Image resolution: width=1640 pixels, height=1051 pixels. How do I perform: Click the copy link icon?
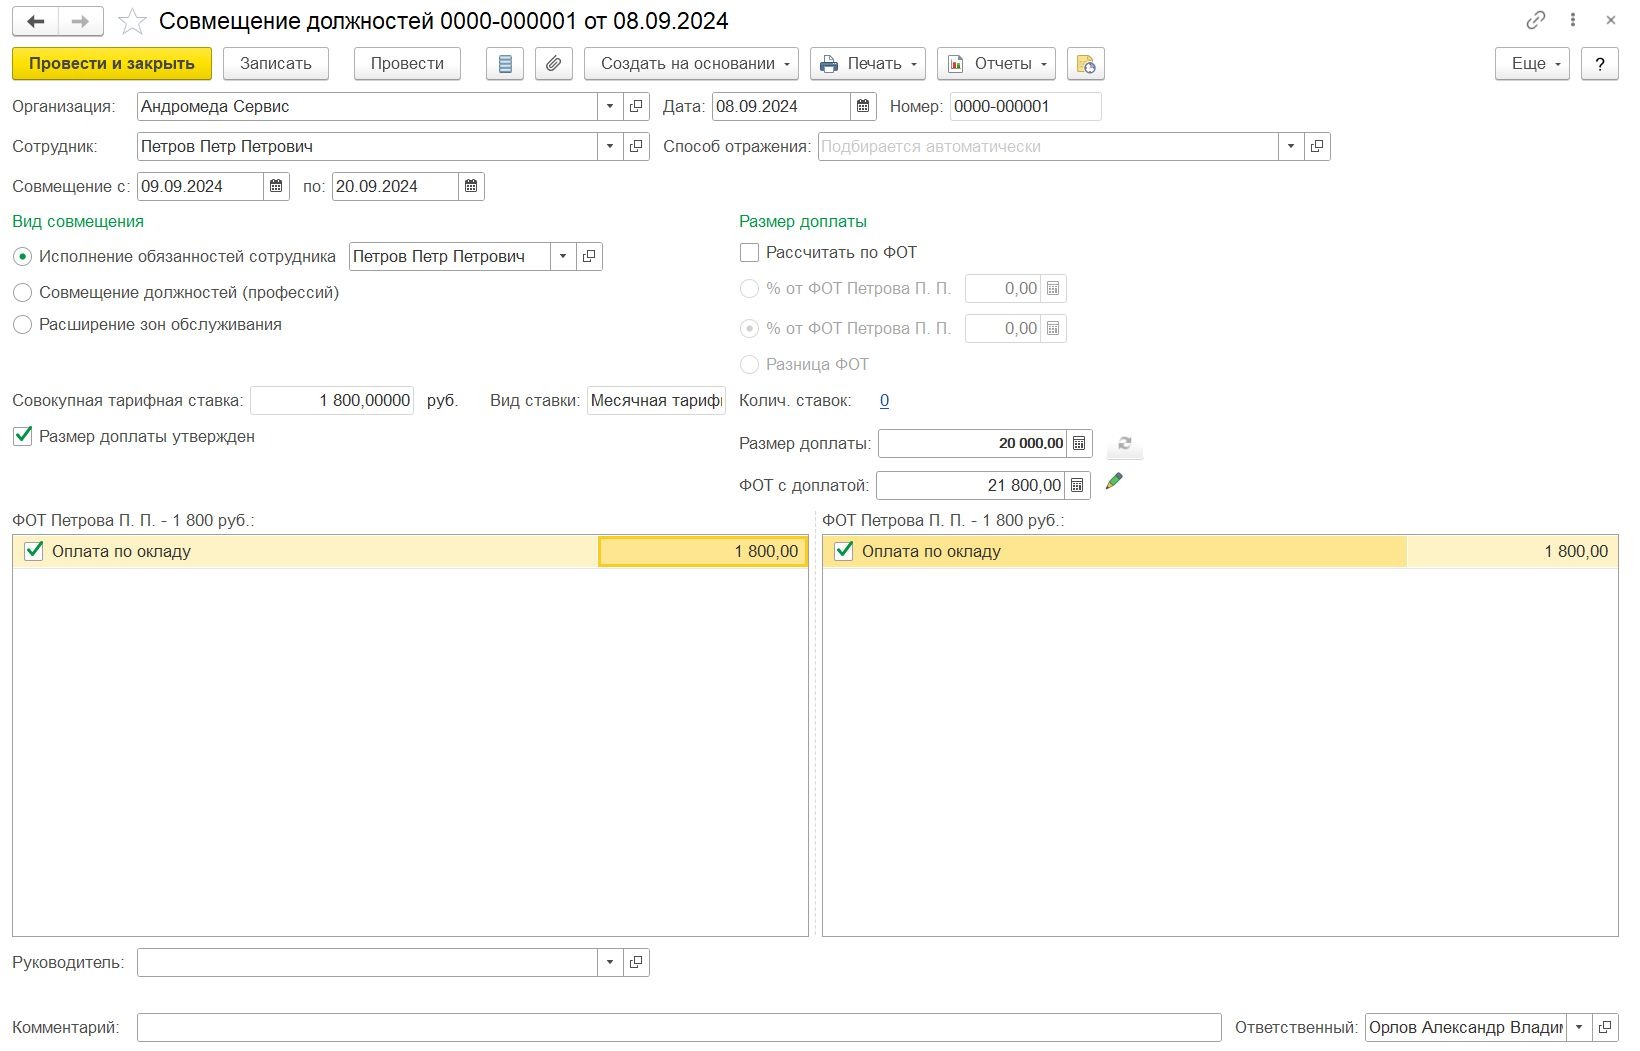(1535, 20)
